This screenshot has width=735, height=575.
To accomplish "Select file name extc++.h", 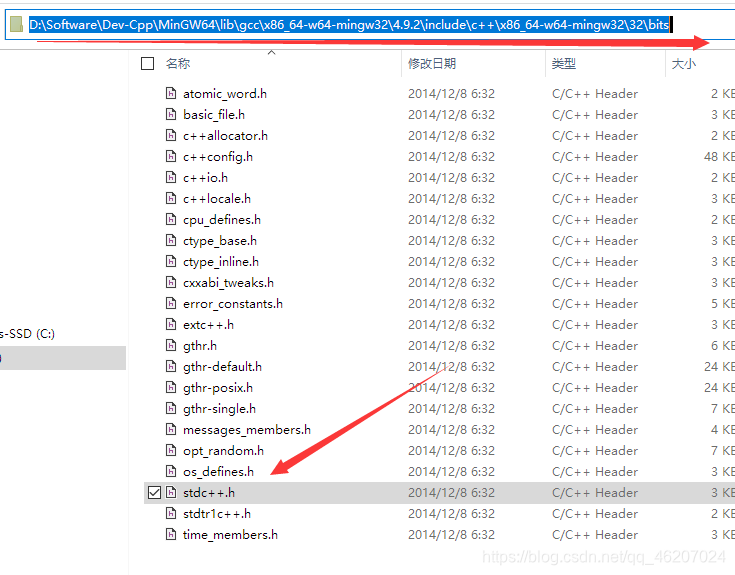I will [208, 325].
